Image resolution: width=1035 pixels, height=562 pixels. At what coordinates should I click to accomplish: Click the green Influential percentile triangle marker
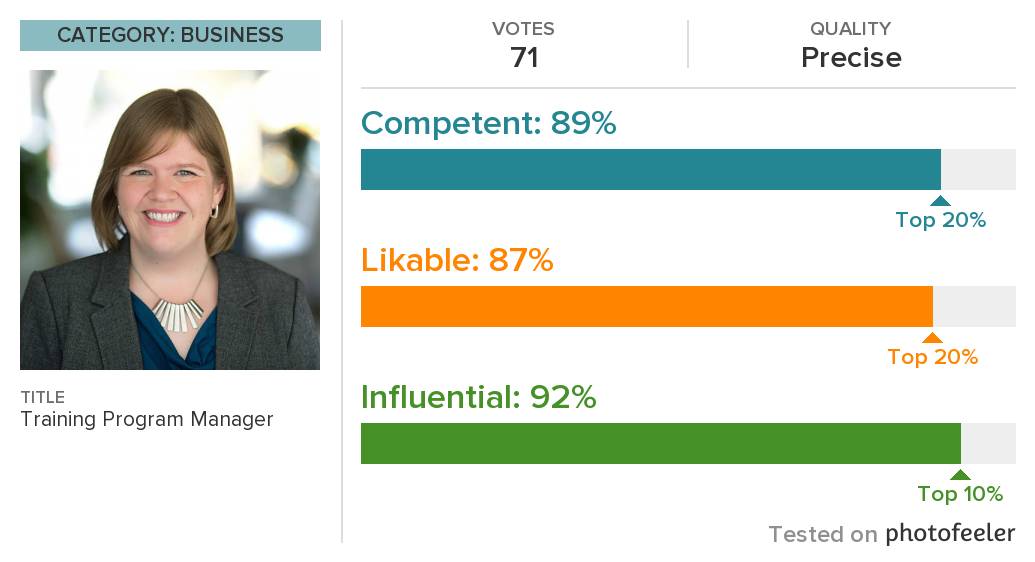click(x=960, y=474)
